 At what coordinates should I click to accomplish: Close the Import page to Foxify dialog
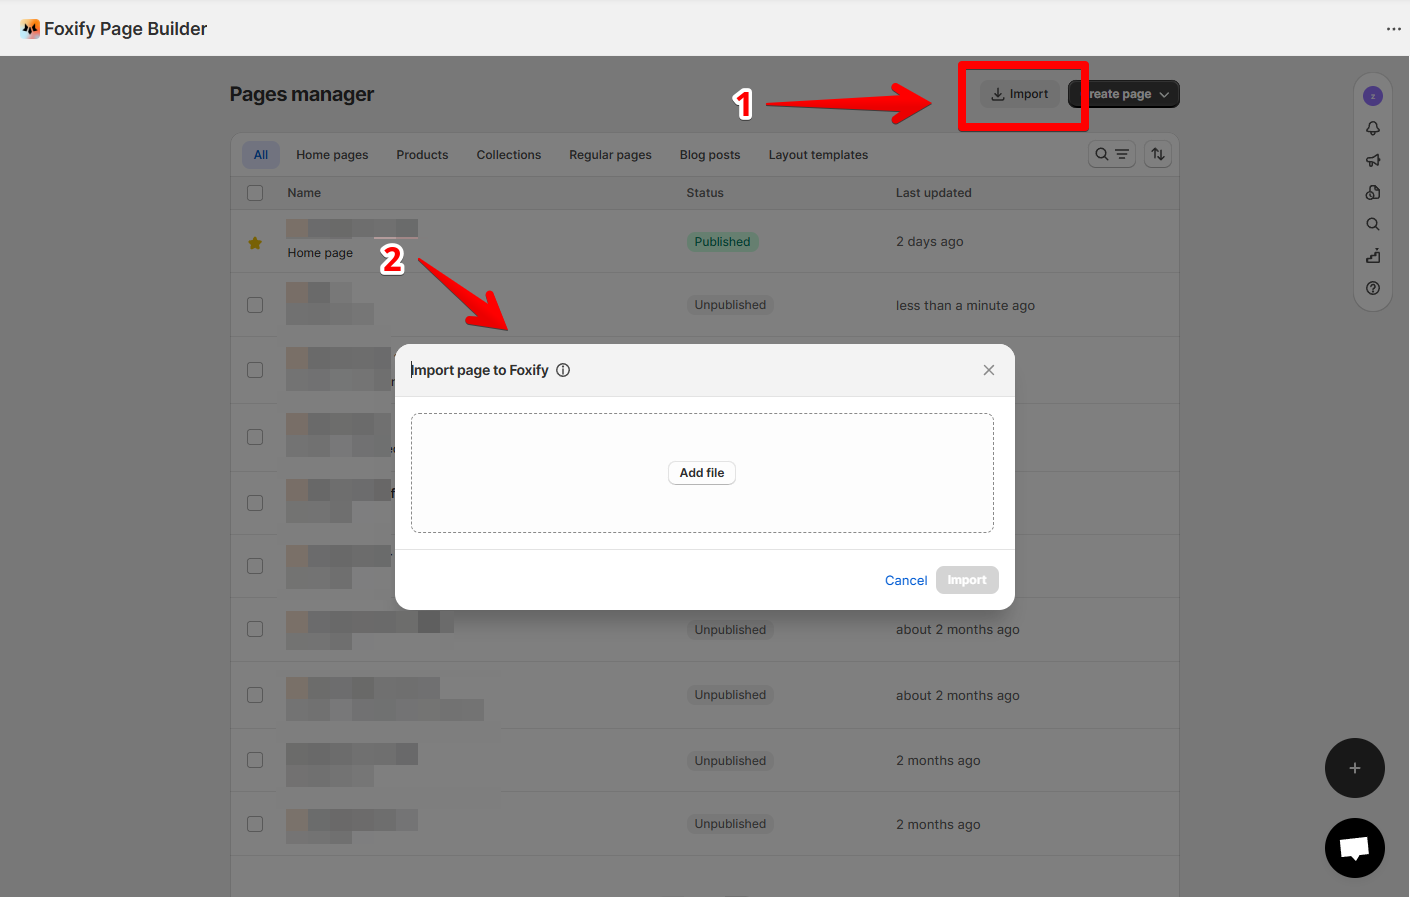click(989, 370)
